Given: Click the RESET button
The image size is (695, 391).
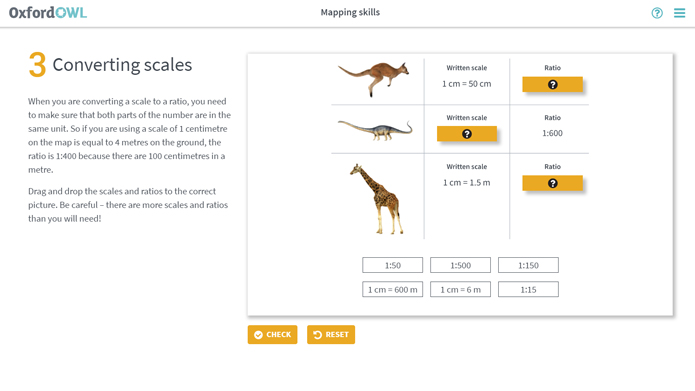Looking at the screenshot, I should coord(331,335).
